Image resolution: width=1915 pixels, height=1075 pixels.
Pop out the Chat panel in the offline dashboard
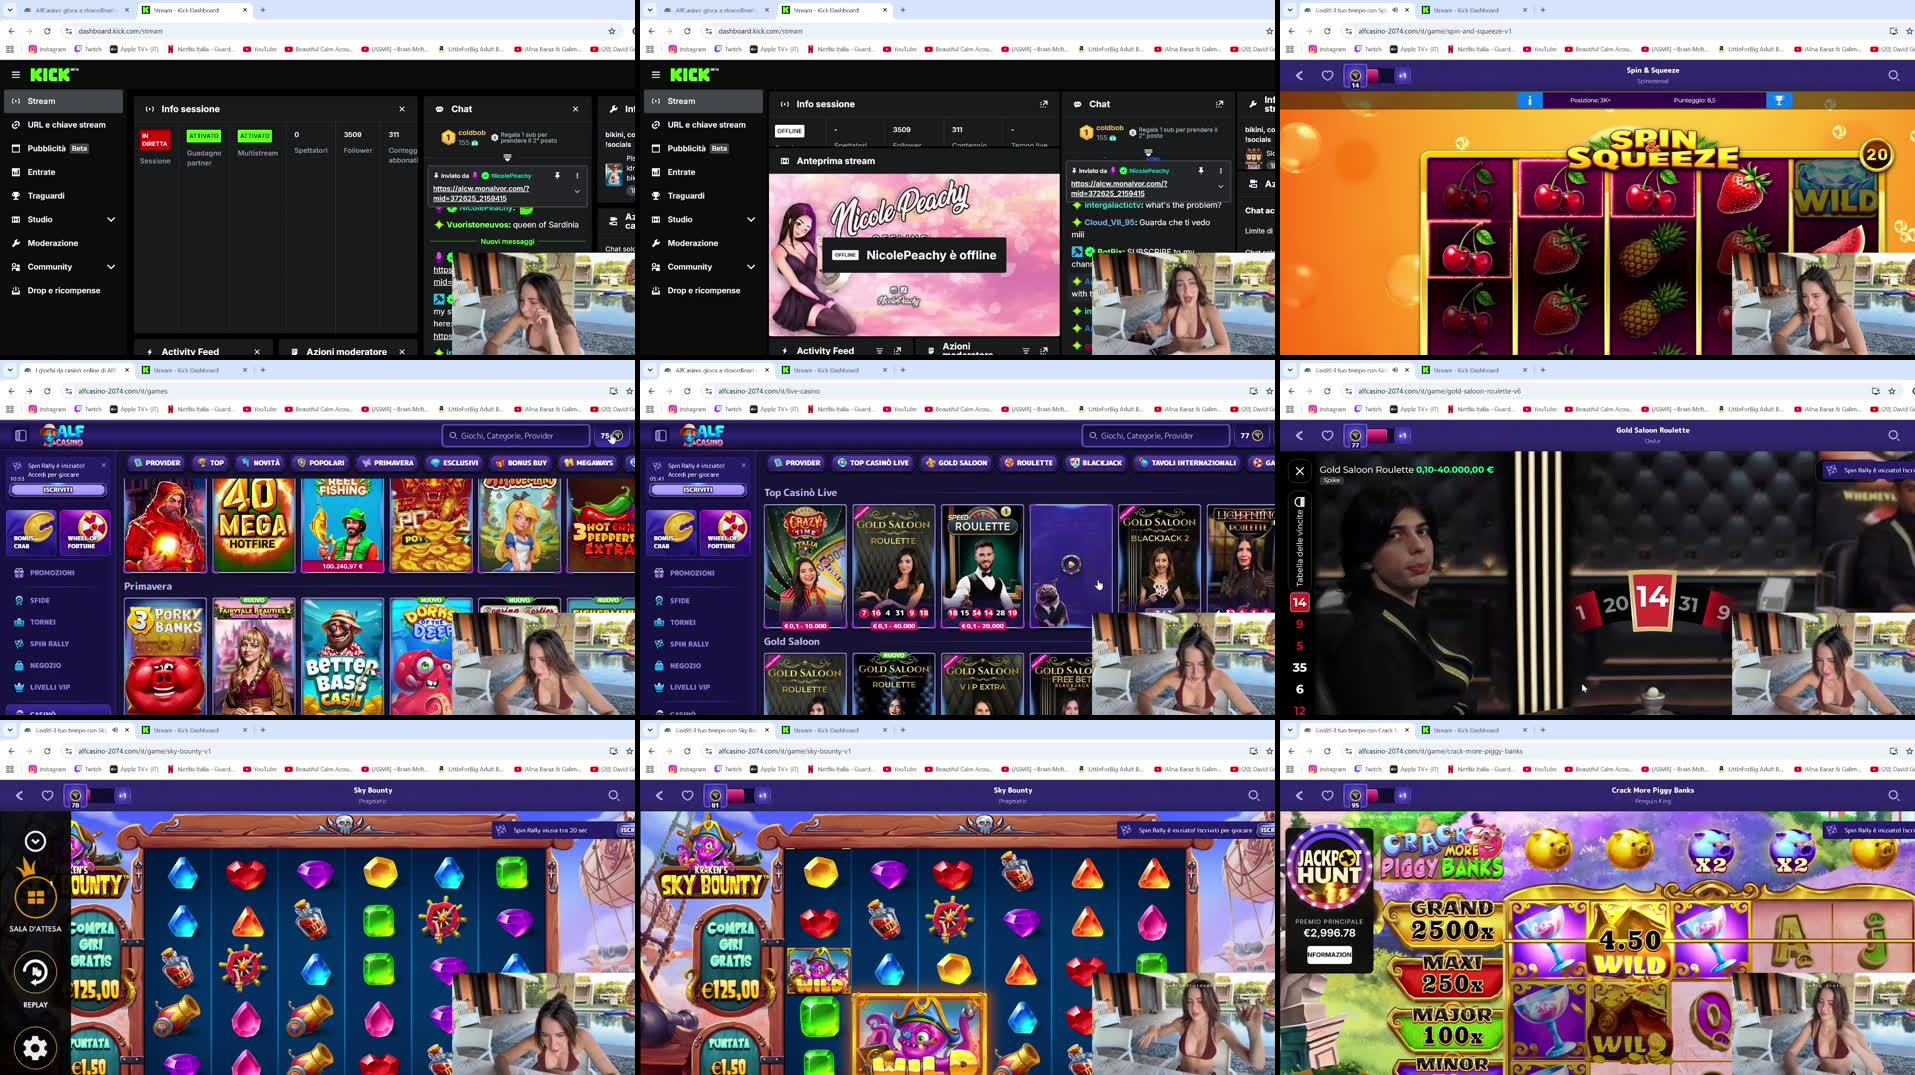click(x=1219, y=104)
